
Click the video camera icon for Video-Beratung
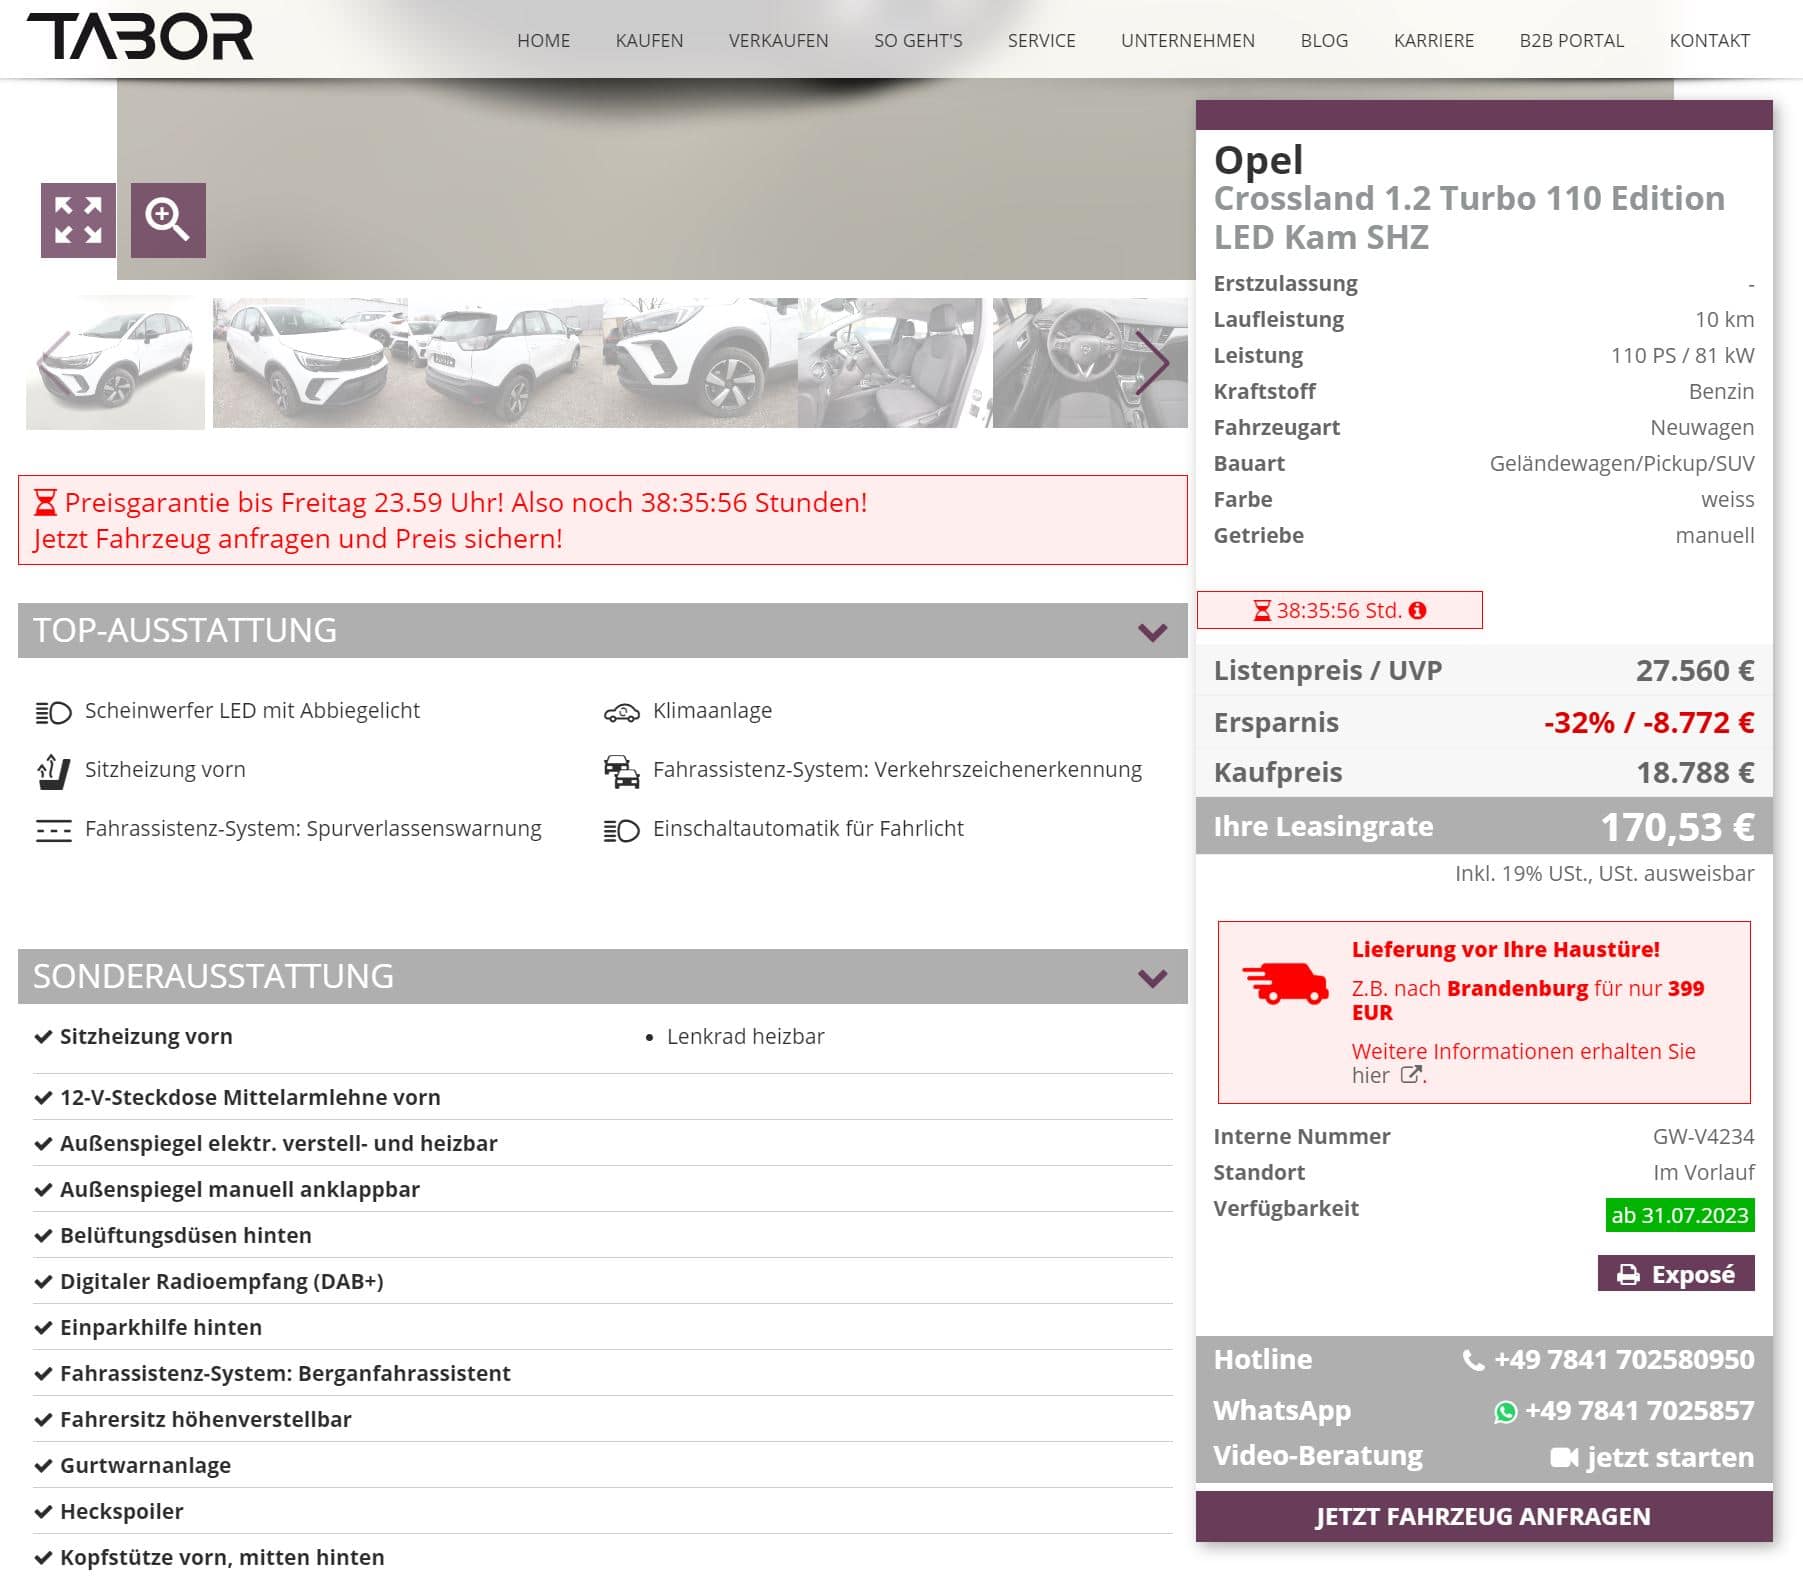coord(1564,1457)
